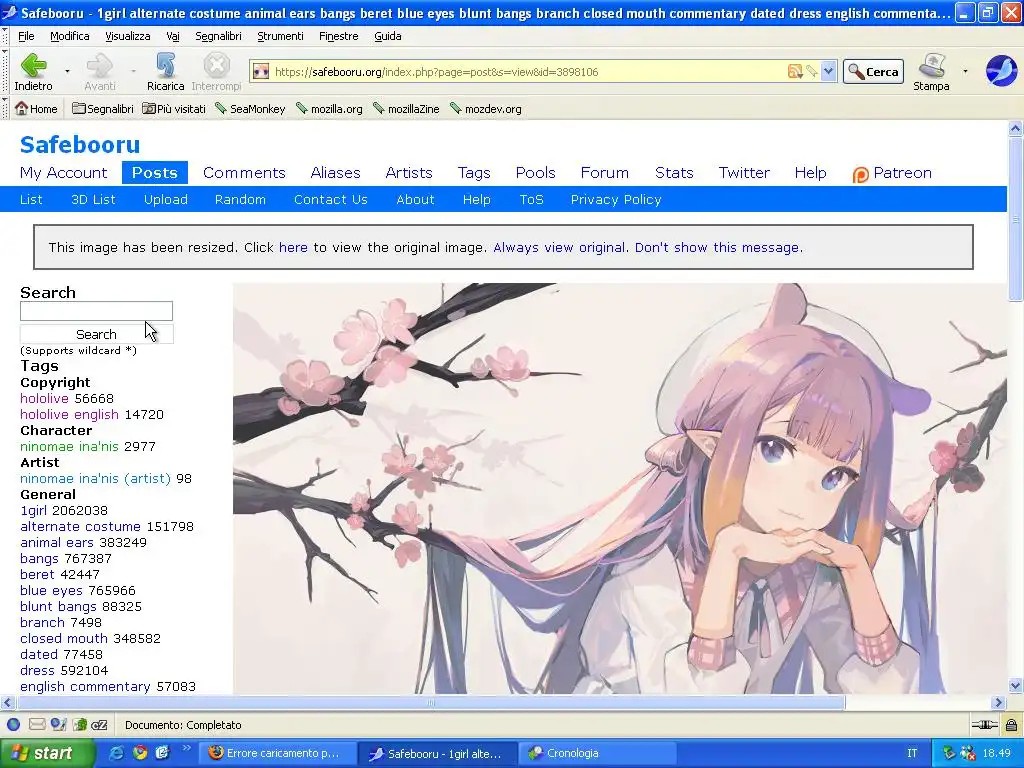The height and width of the screenshot is (768, 1024).
Task: Click the Safebooru site title
Action: tap(80, 144)
